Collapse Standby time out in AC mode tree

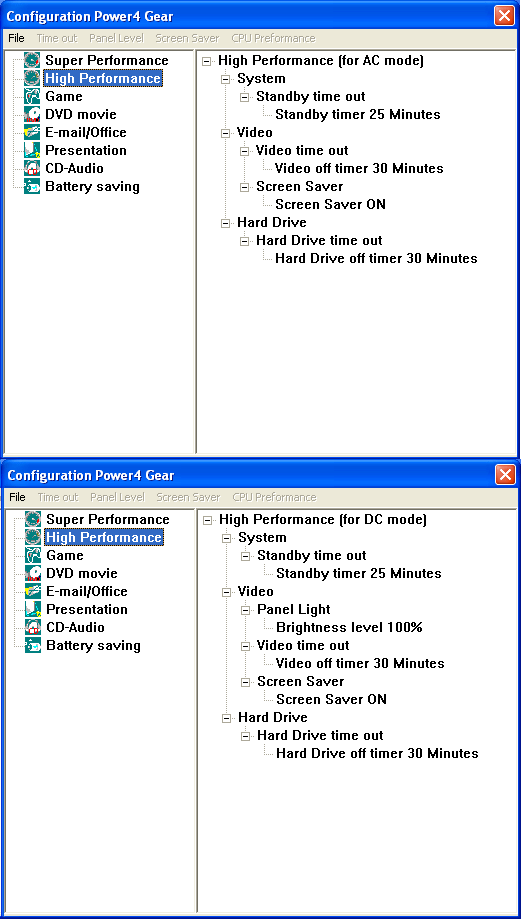245,97
